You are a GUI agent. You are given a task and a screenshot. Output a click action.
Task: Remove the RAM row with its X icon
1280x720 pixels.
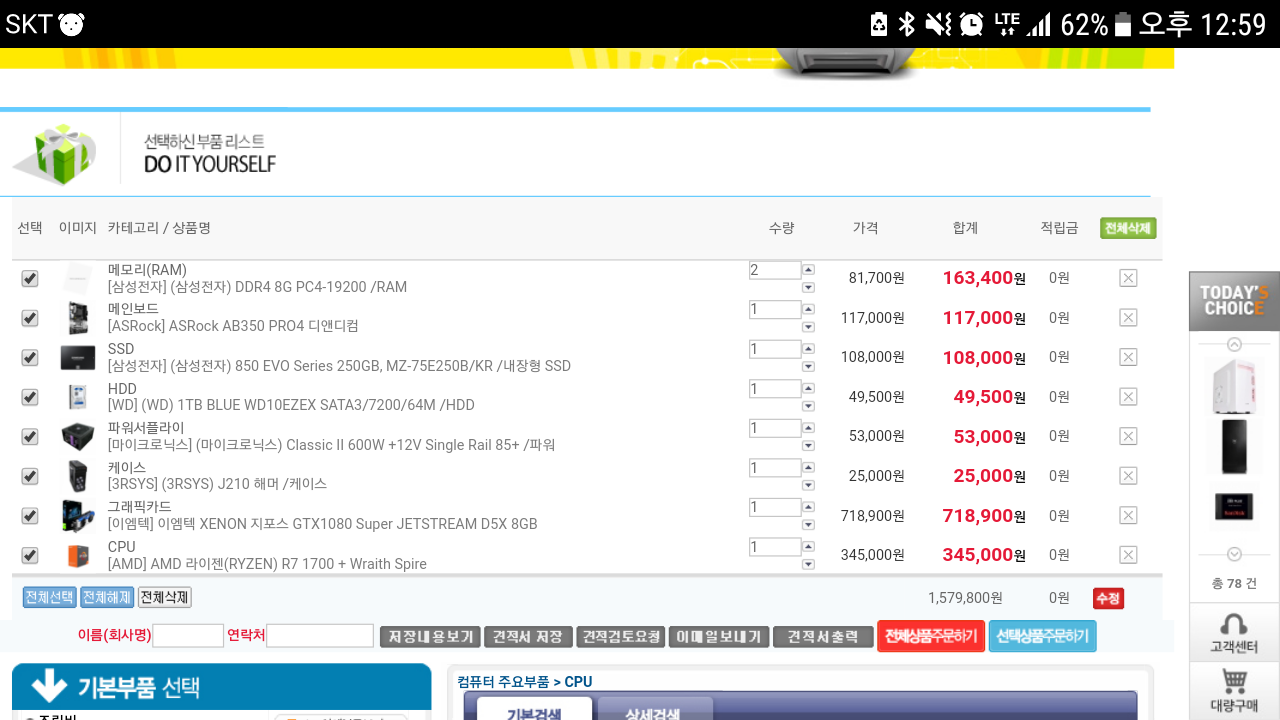[x=1128, y=278]
